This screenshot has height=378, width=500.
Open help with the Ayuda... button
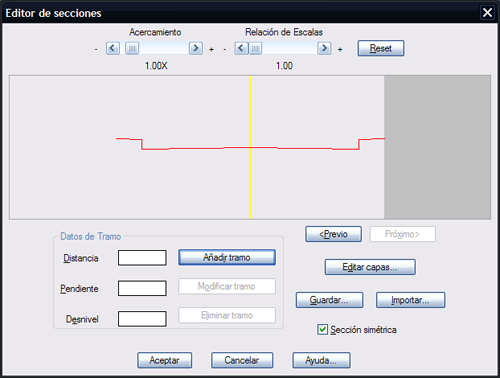point(321,360)
